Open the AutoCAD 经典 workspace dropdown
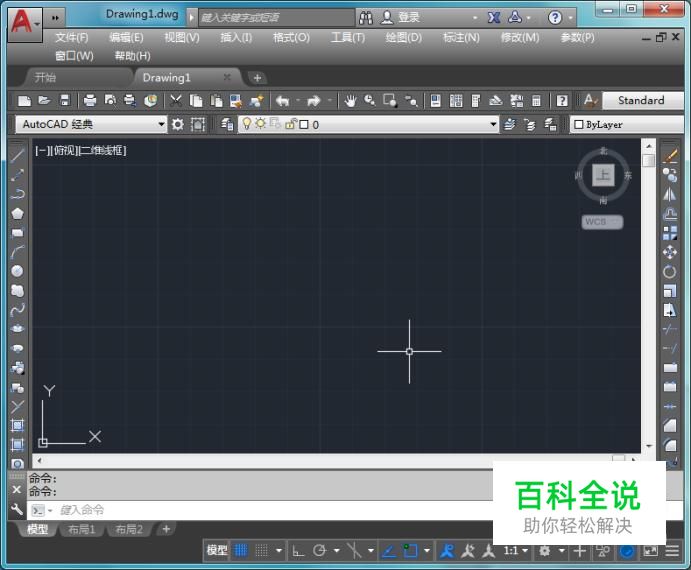The width and height of the screenshot is (691, 570). click(x=161, y=125)
